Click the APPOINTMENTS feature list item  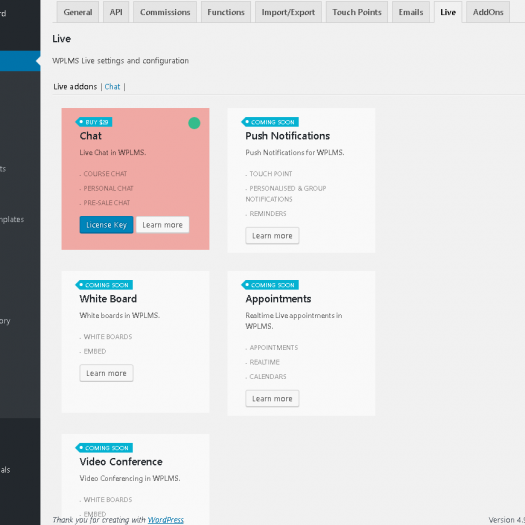(x=274, y=348)
